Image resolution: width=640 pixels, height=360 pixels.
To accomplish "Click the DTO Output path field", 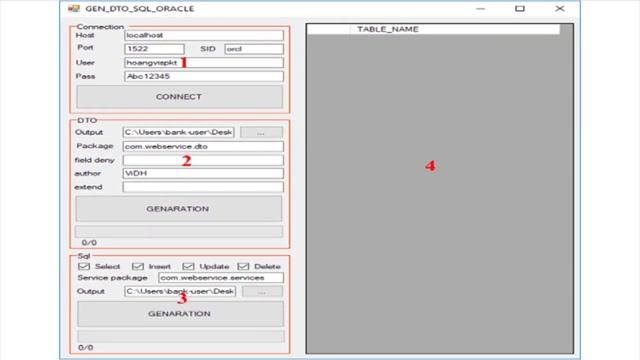I will click(178, 132).
